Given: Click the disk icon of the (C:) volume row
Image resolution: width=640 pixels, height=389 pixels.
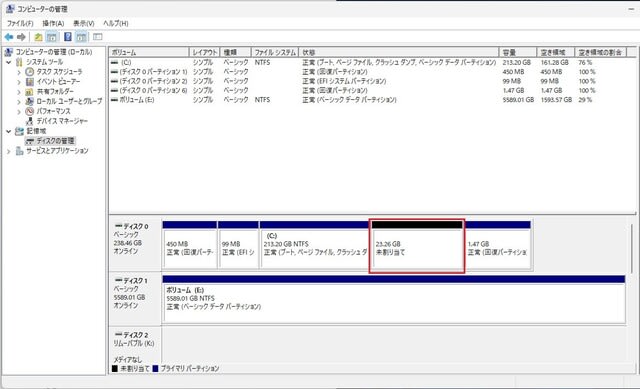Looking at the screenshot, I should click(114, 62).
